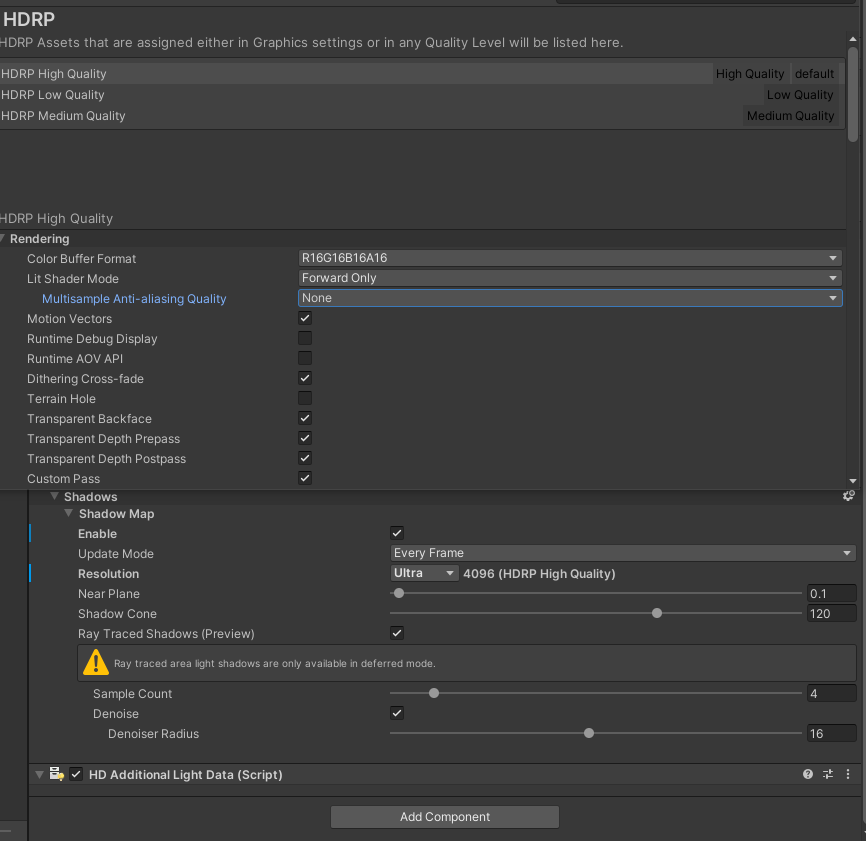Toggle the HD Additional Light Data component checkbox

(76, 774)
